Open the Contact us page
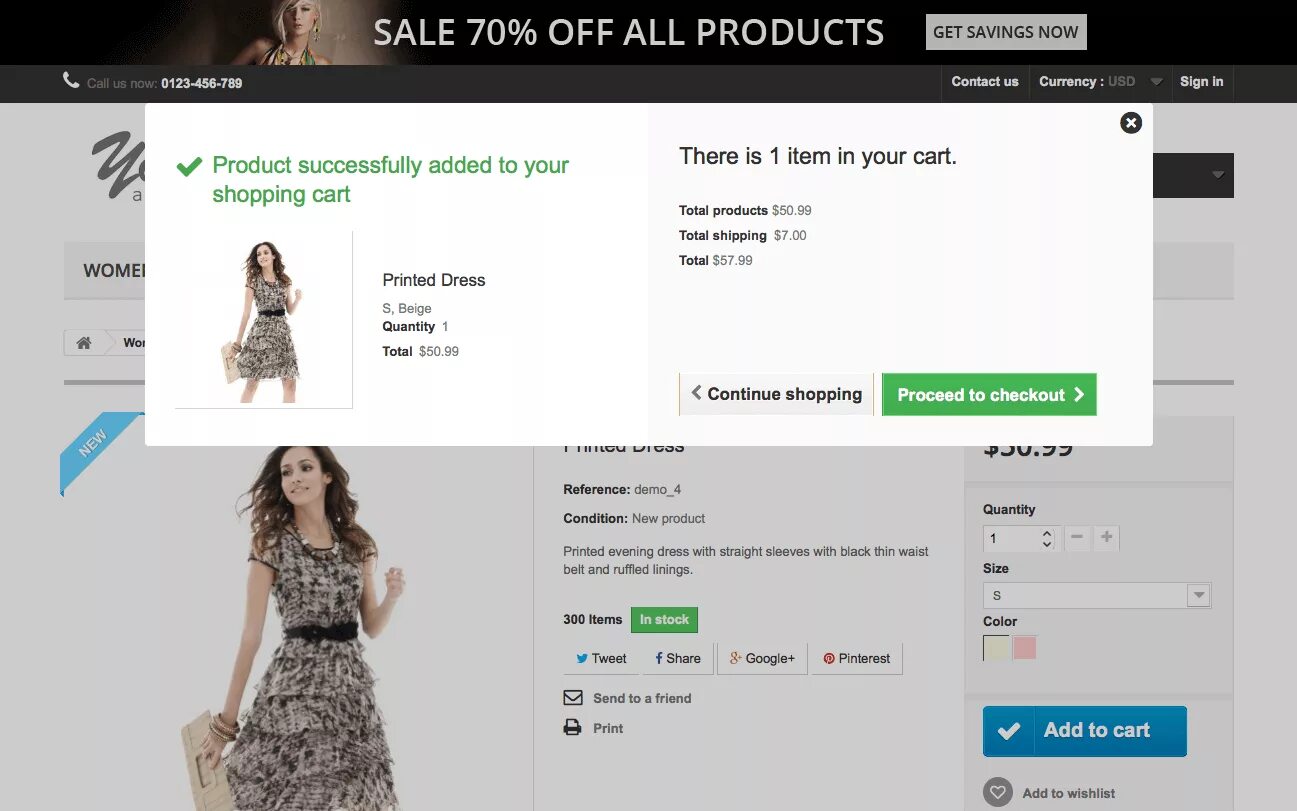This screenshot has height=811, width=1297. [x=985, y=82]
